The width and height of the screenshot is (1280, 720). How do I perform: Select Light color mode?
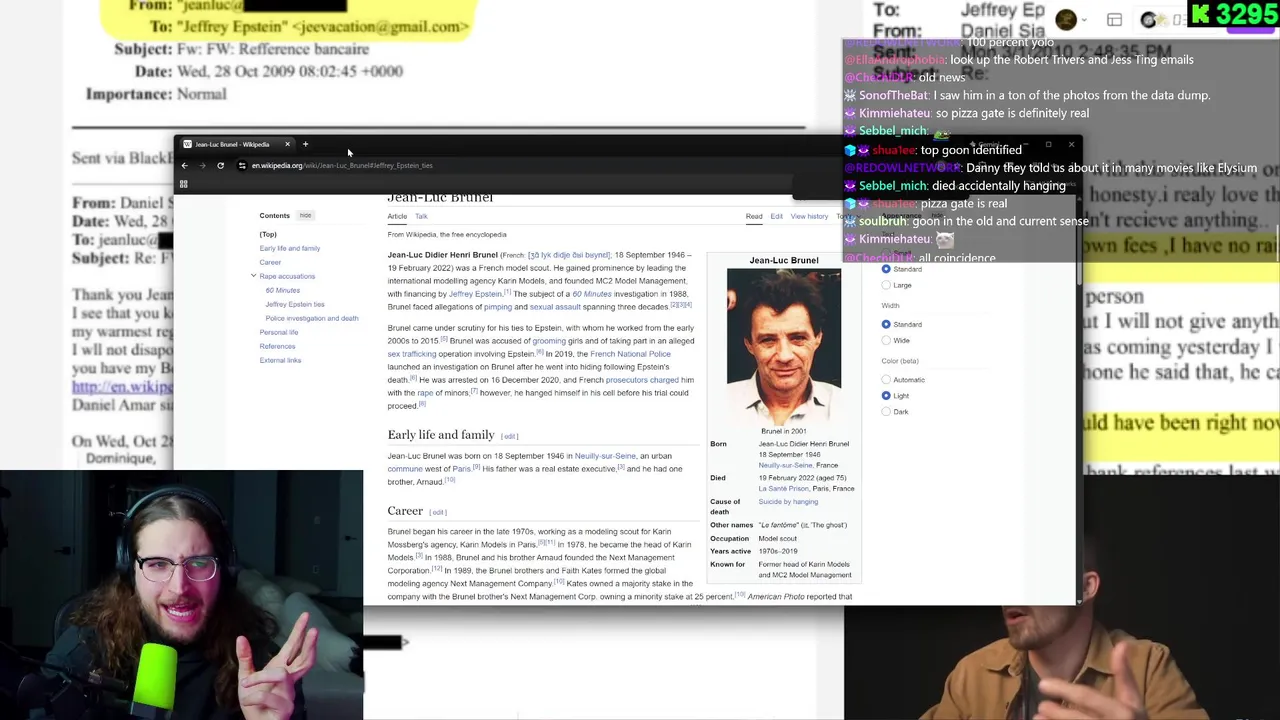pos(886,396)
